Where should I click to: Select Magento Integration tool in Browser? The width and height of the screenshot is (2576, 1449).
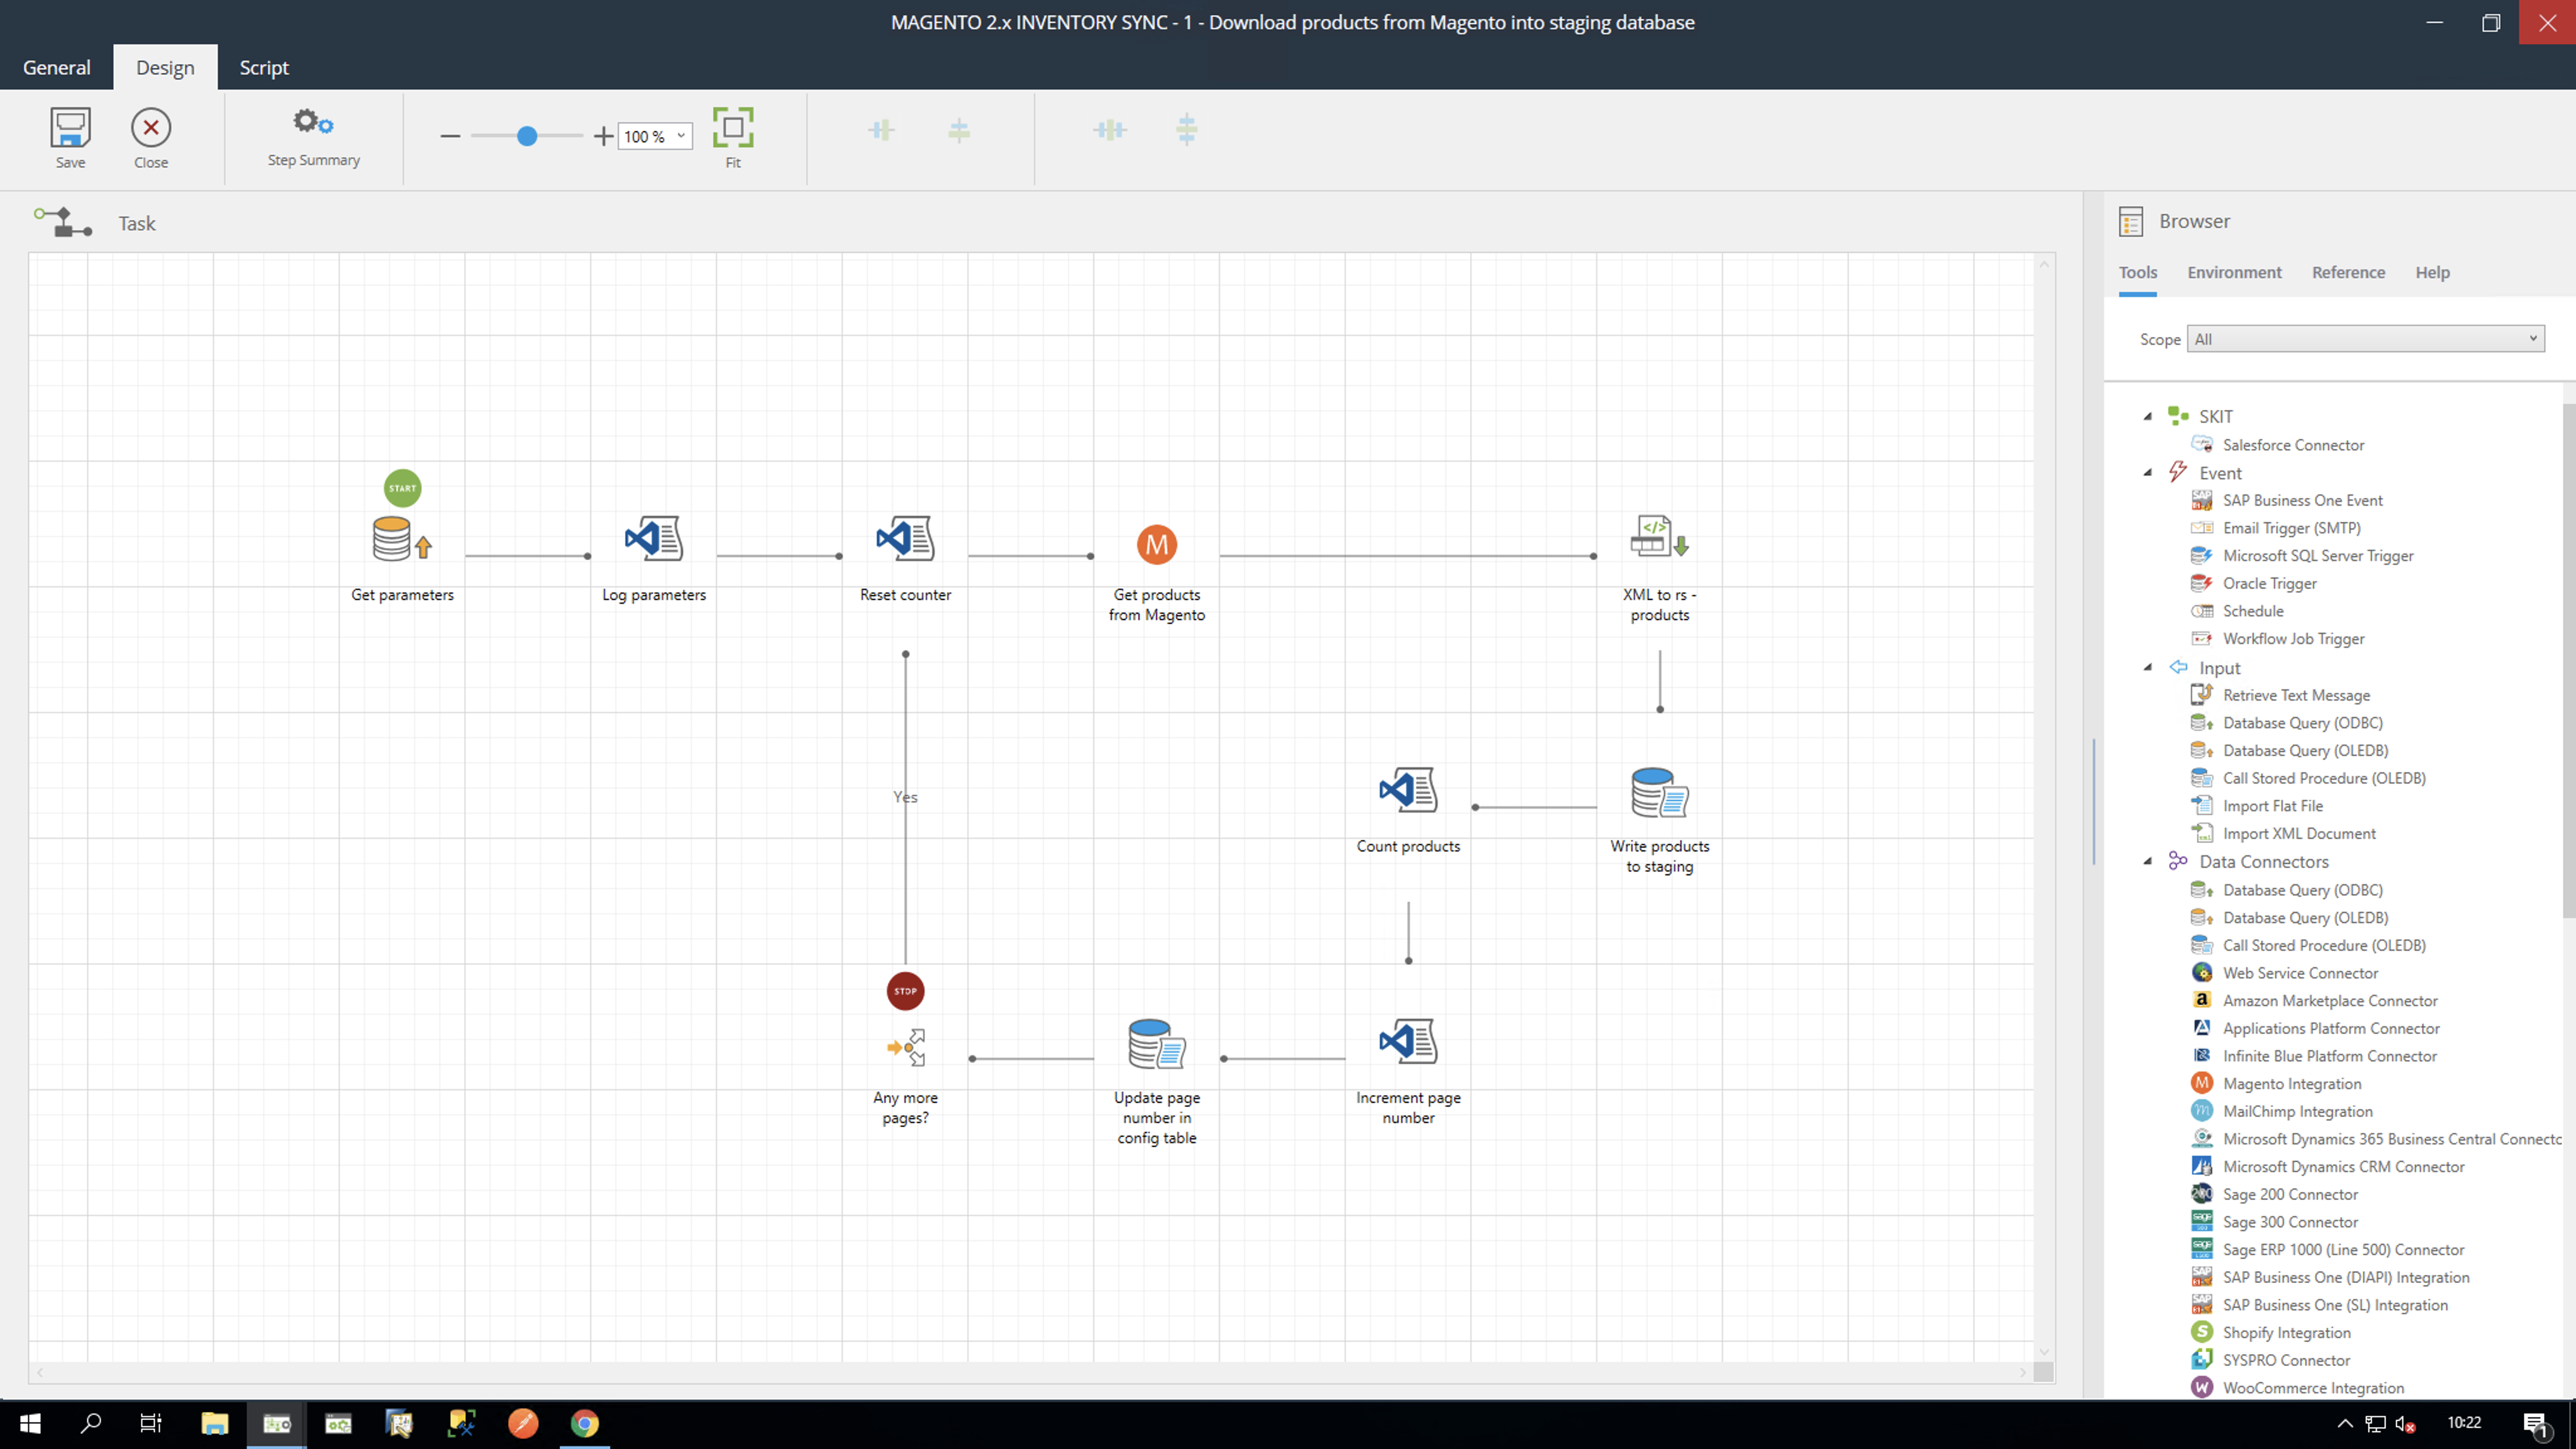[2291, 1083]
